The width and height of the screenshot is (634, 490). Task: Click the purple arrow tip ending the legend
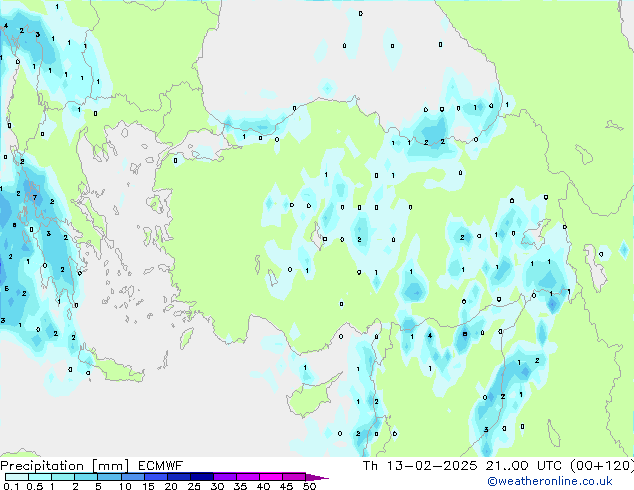[x=317, y=477]
